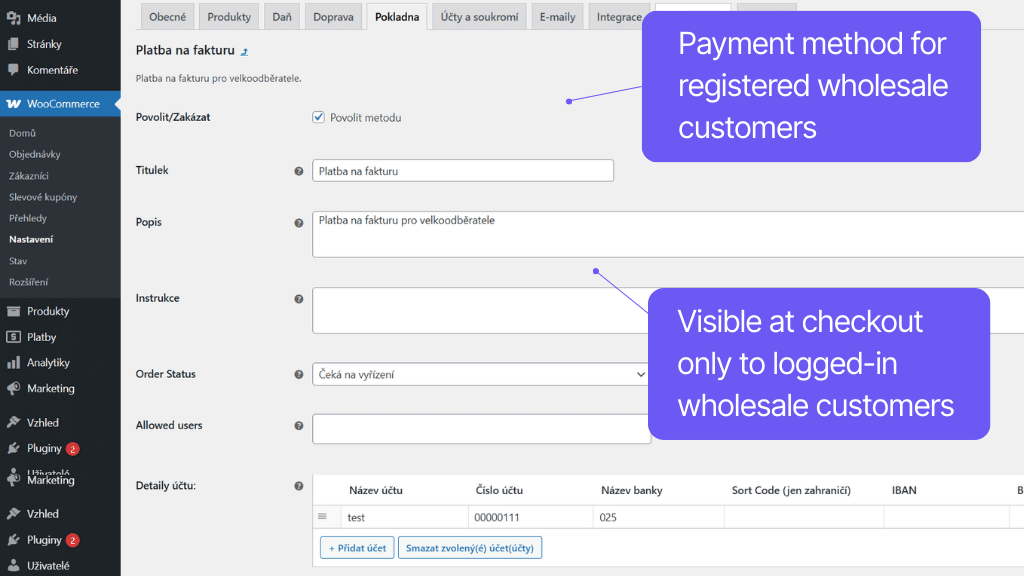Image resolution: width=1024 pixels, height=576 pixels.
Task: Click the drag handle of test account row
Action: [x=322, y=517]
